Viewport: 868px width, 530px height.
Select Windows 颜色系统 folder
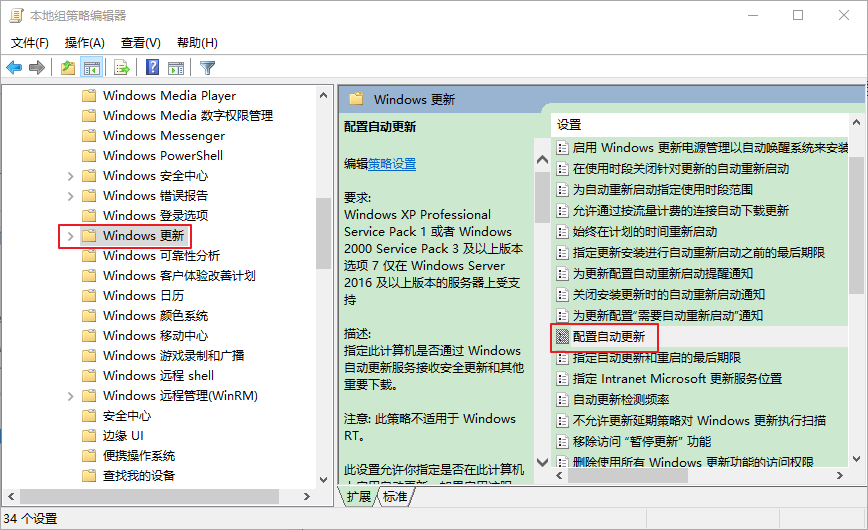click(x=156, y=316)
